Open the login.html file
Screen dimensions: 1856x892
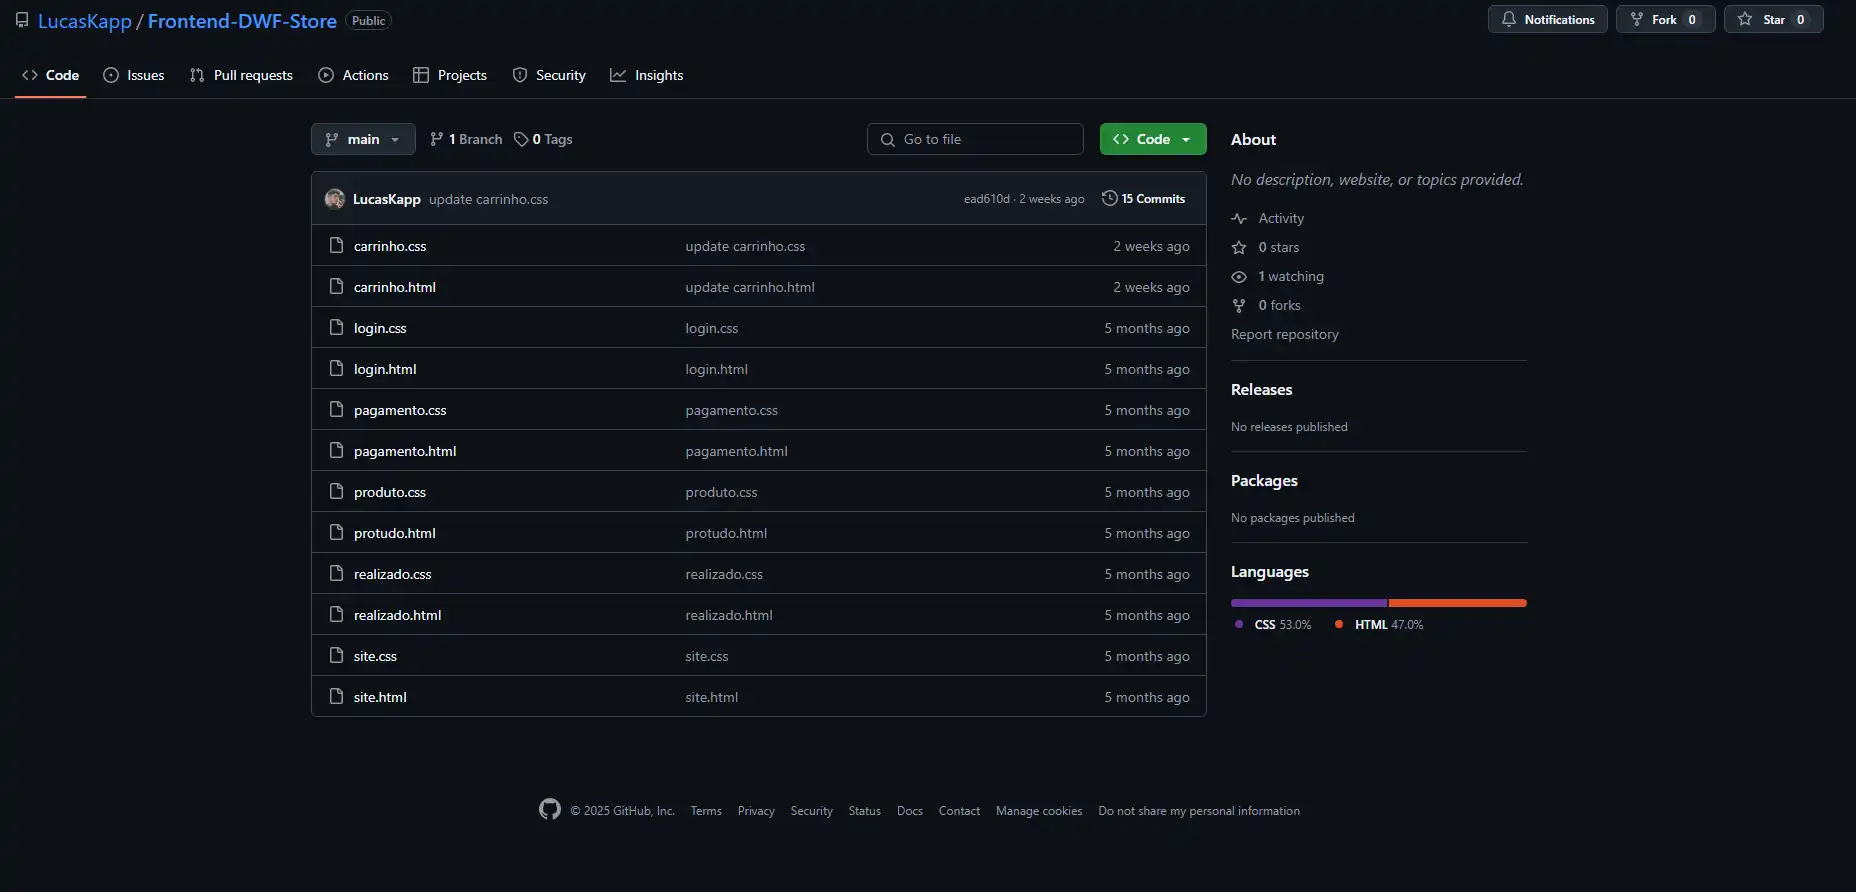click(x=385, y=369)
